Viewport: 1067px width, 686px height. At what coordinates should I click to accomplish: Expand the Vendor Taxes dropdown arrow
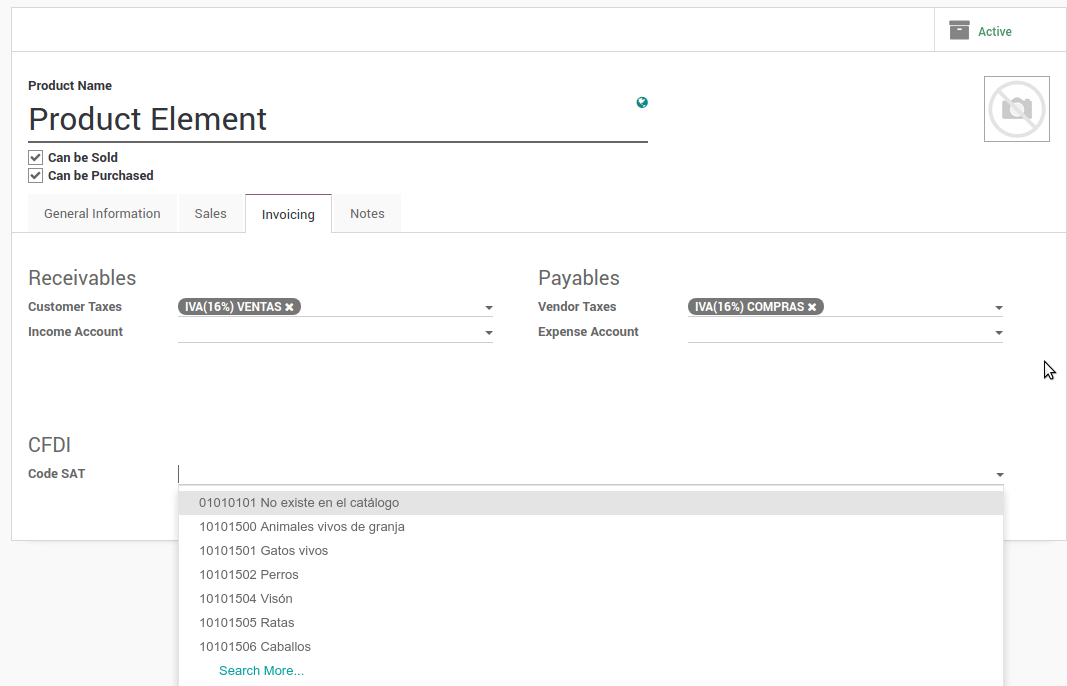(x=998, y=308)
